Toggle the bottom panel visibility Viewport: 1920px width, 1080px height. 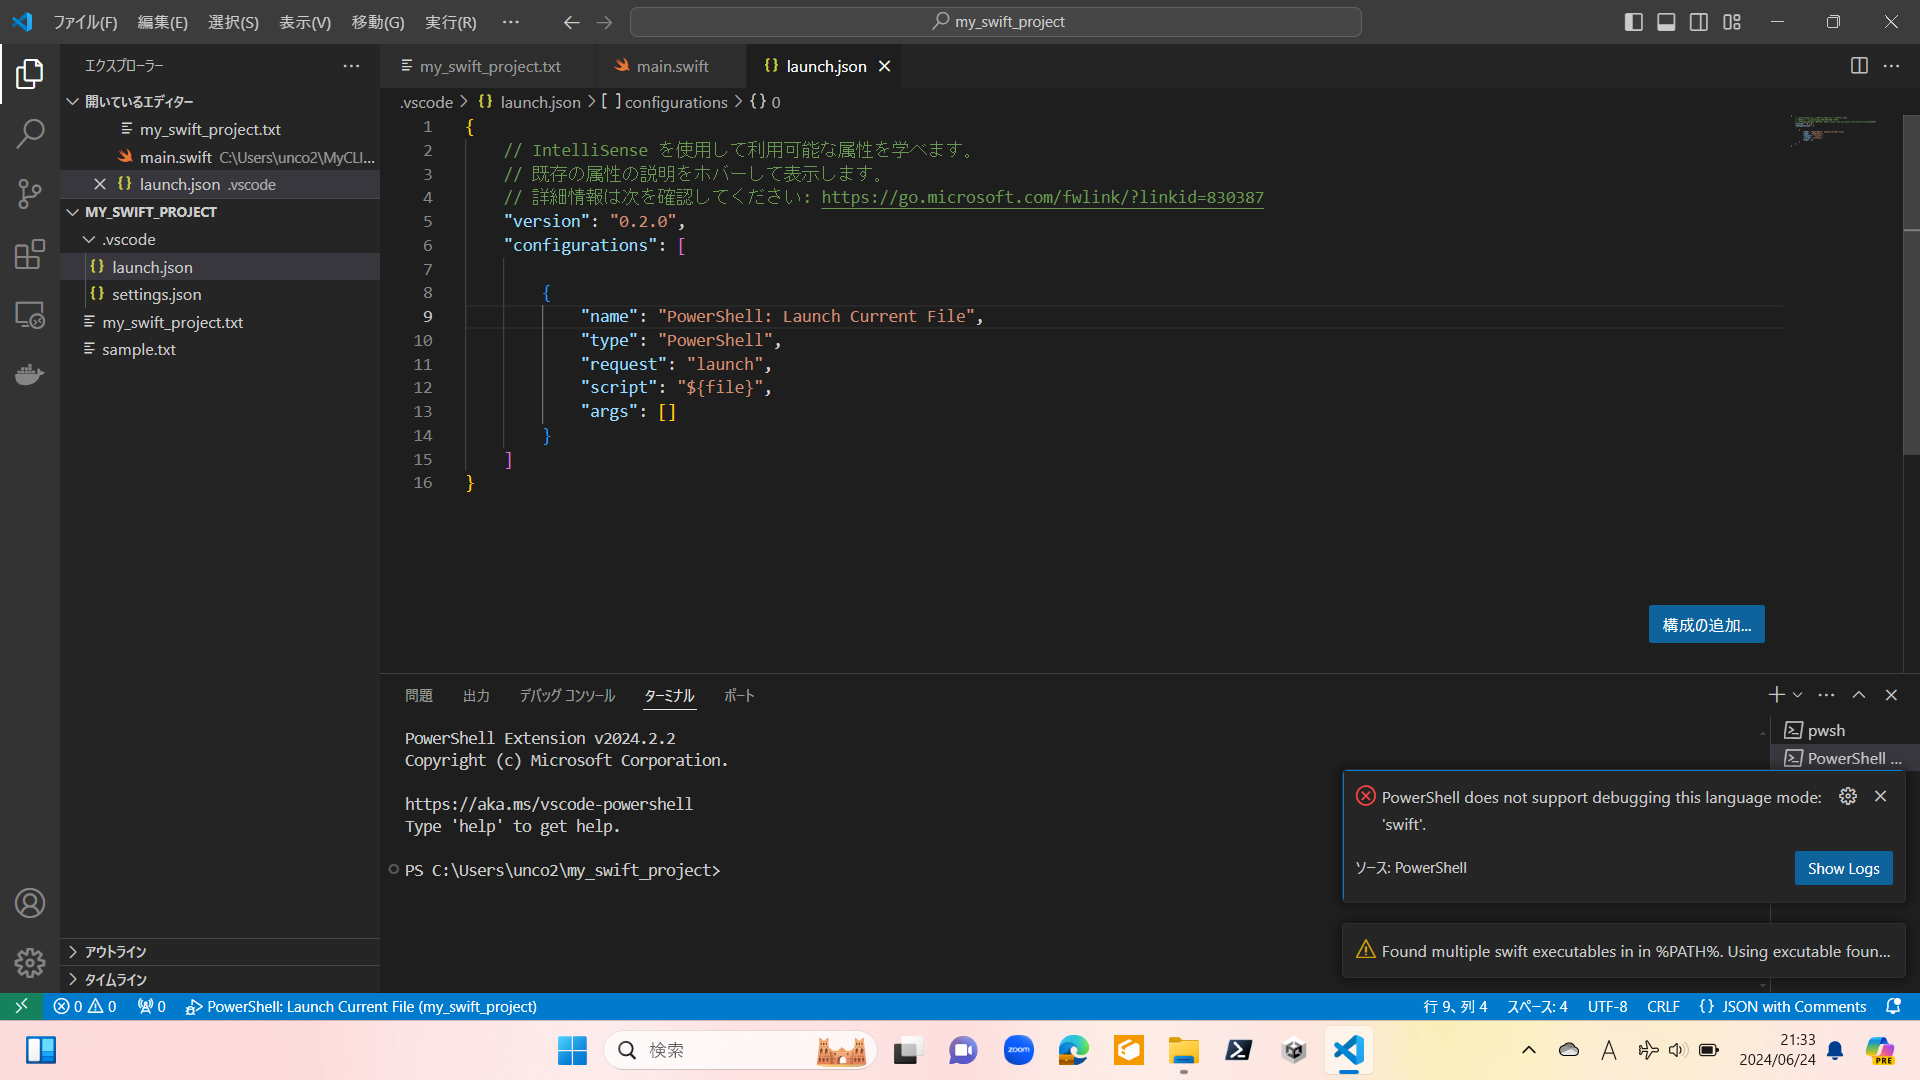click(x=1666, y=22)
